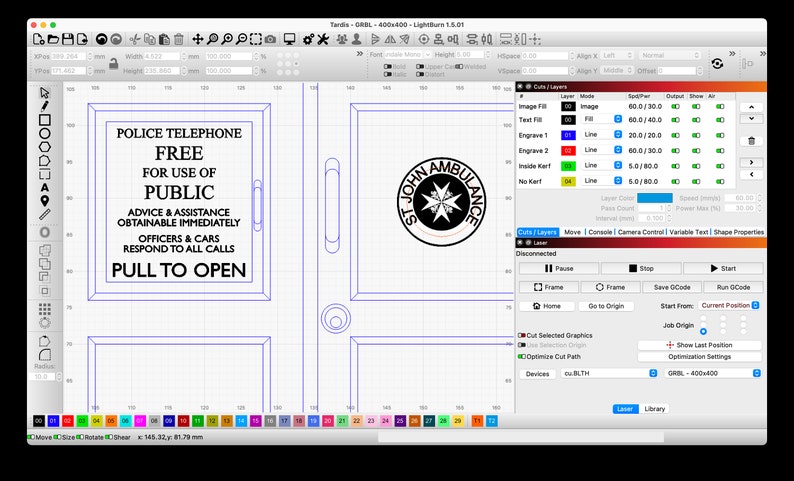Toggle Output for Image Fill layer
The width and height of the screenshot is (794, 481).
pyautogui.click(x=676, y=107)
